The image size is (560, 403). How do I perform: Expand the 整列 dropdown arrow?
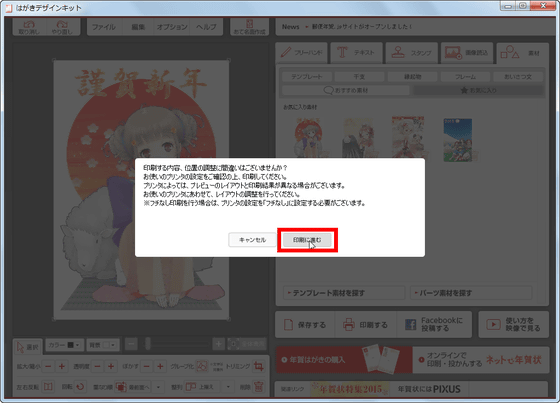228,387
